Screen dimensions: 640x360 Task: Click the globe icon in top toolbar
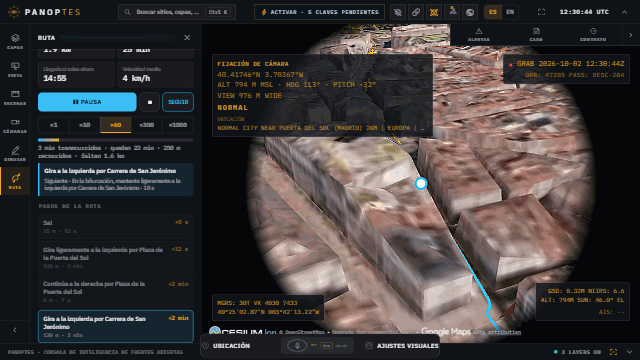pos(470,12)
